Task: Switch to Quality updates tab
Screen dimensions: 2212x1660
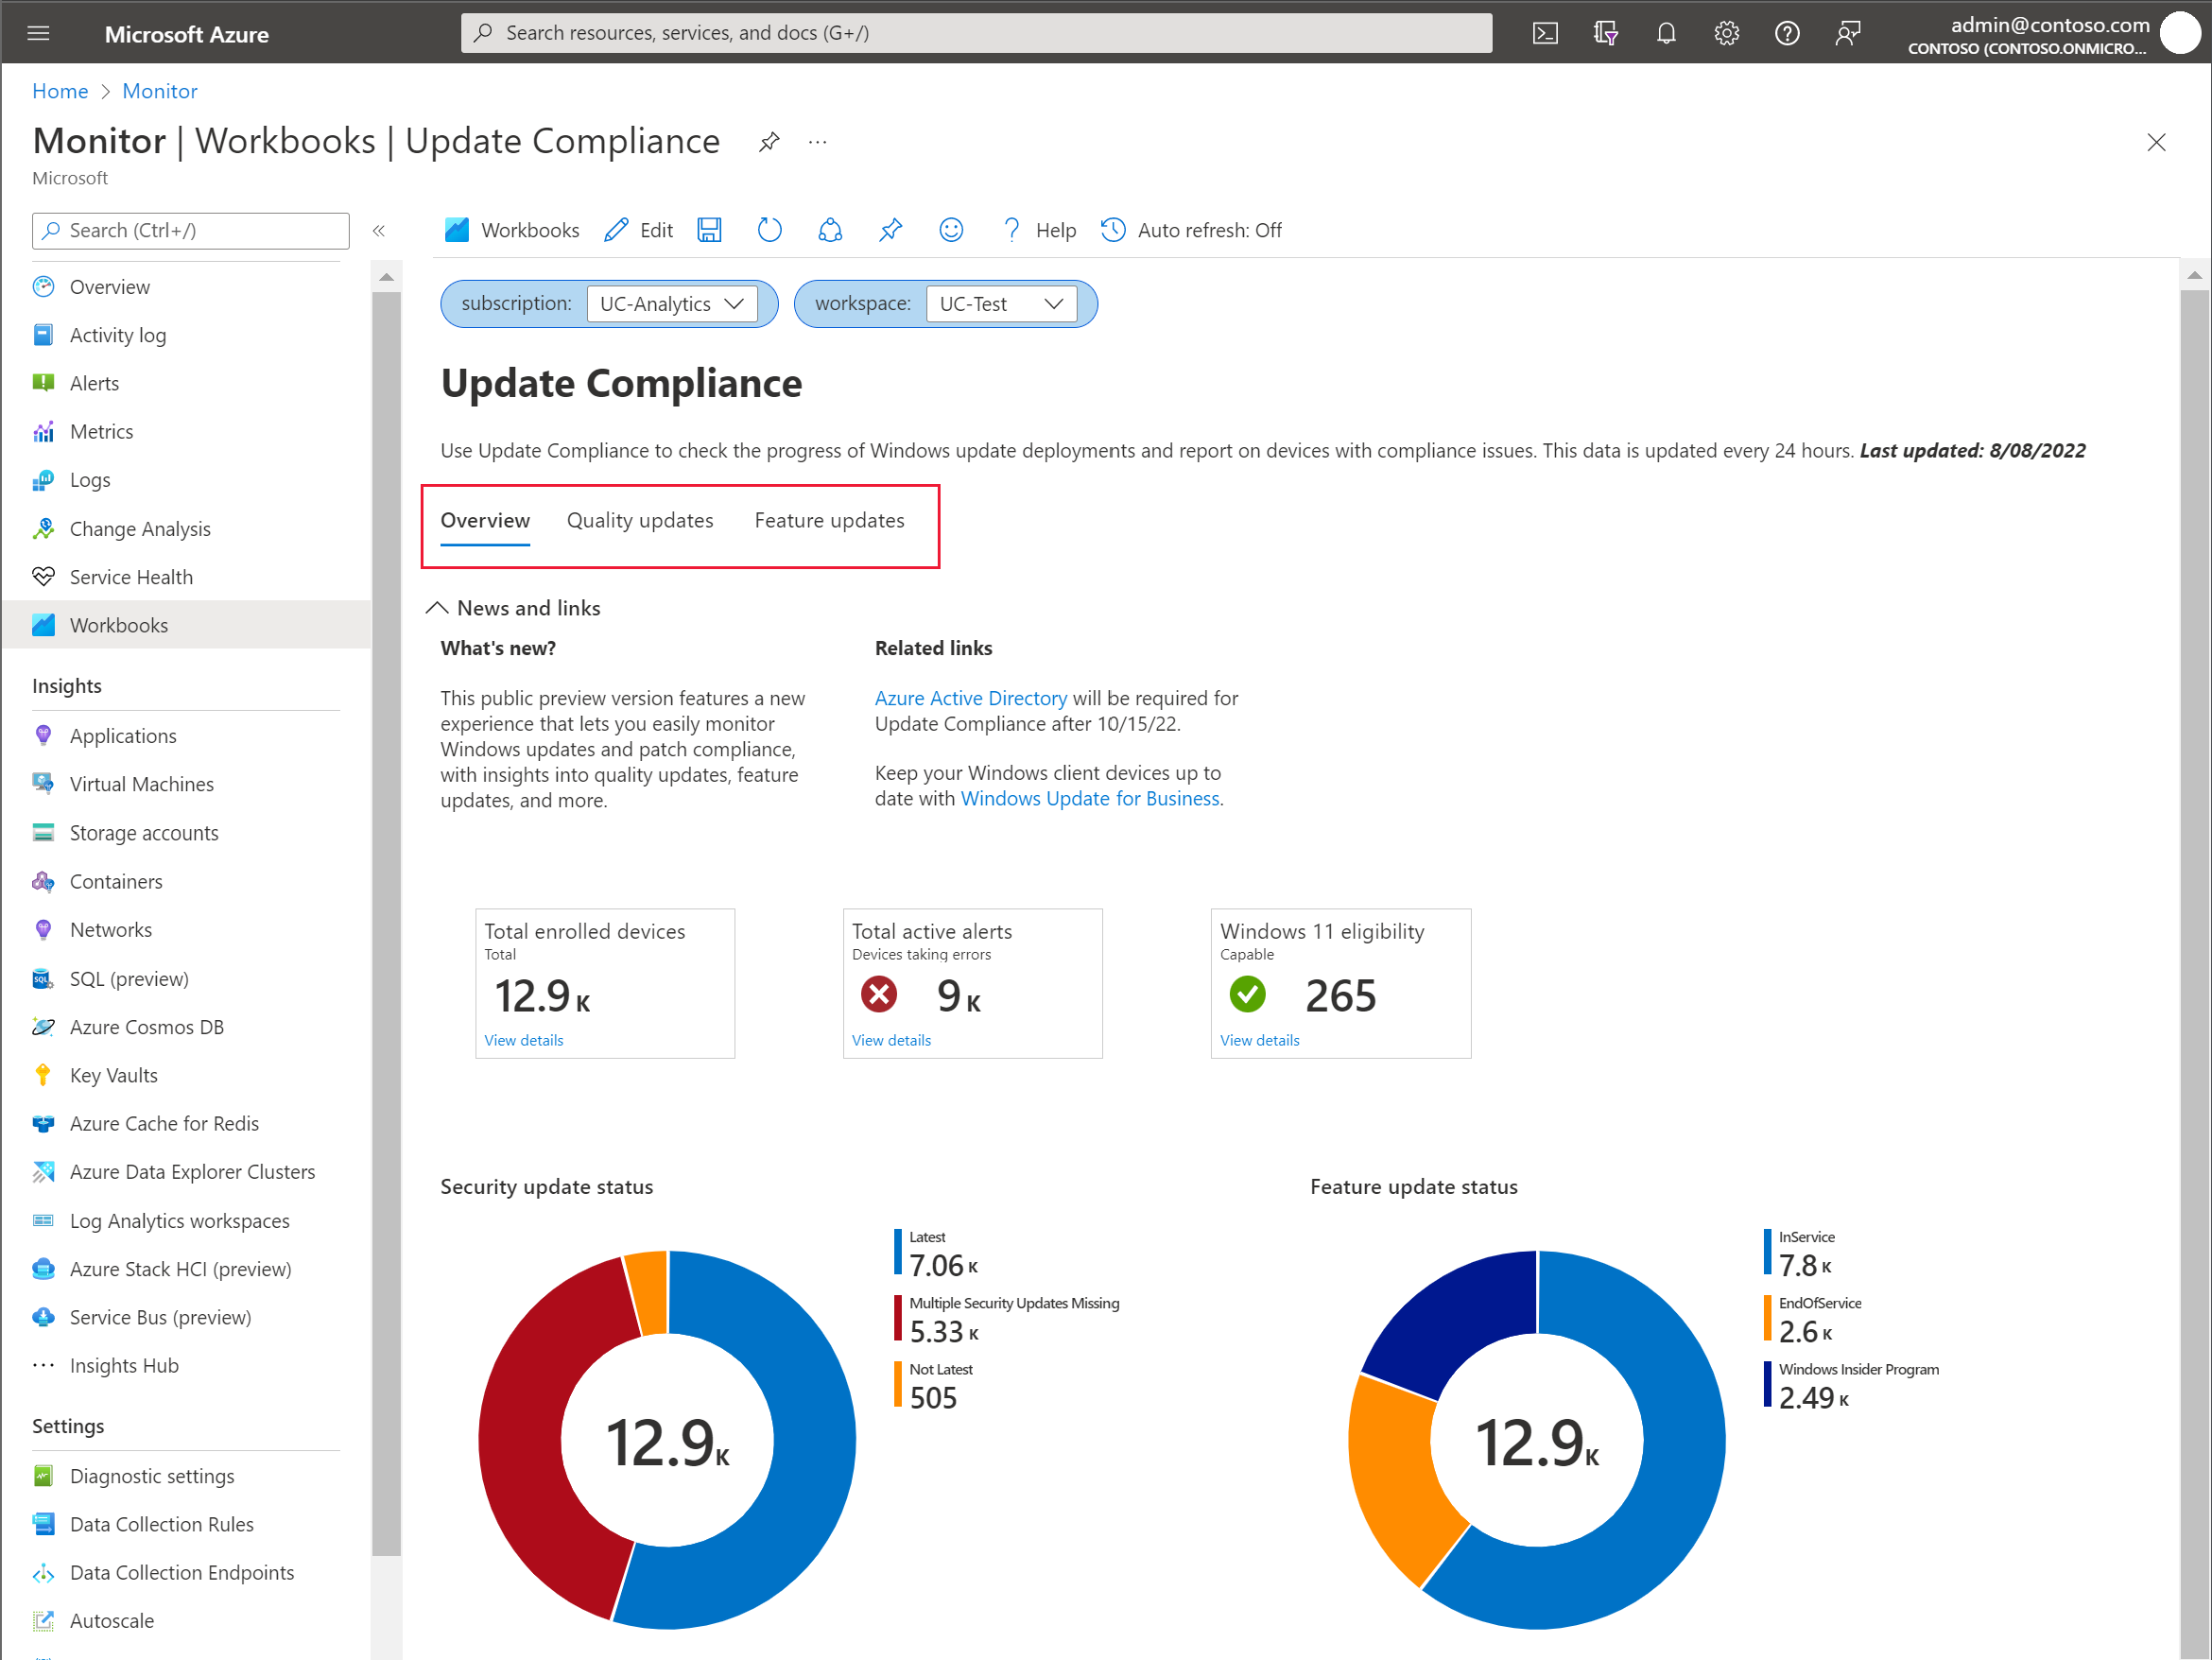Action: pyautogui.click(x=640, y=520)
